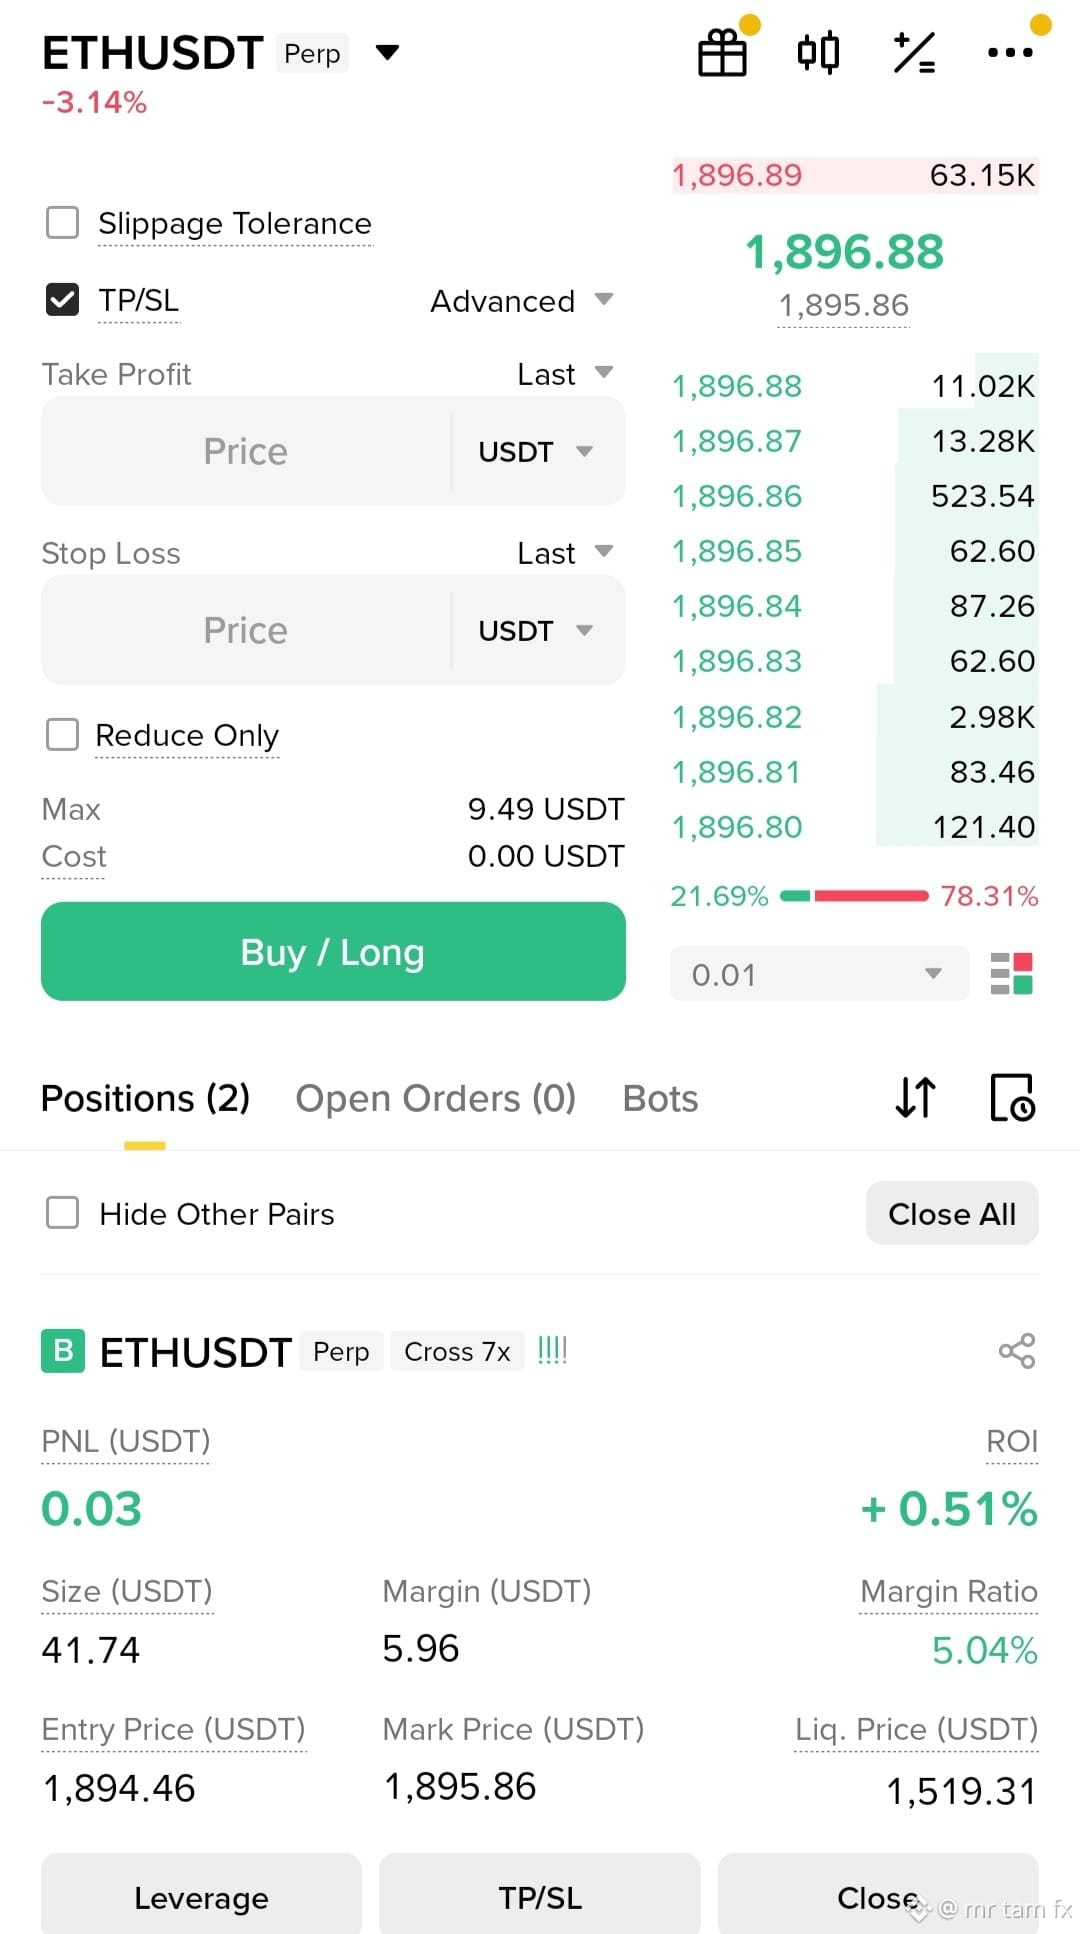
Task: Open the three-dot more options menu
Action: 1010,53
